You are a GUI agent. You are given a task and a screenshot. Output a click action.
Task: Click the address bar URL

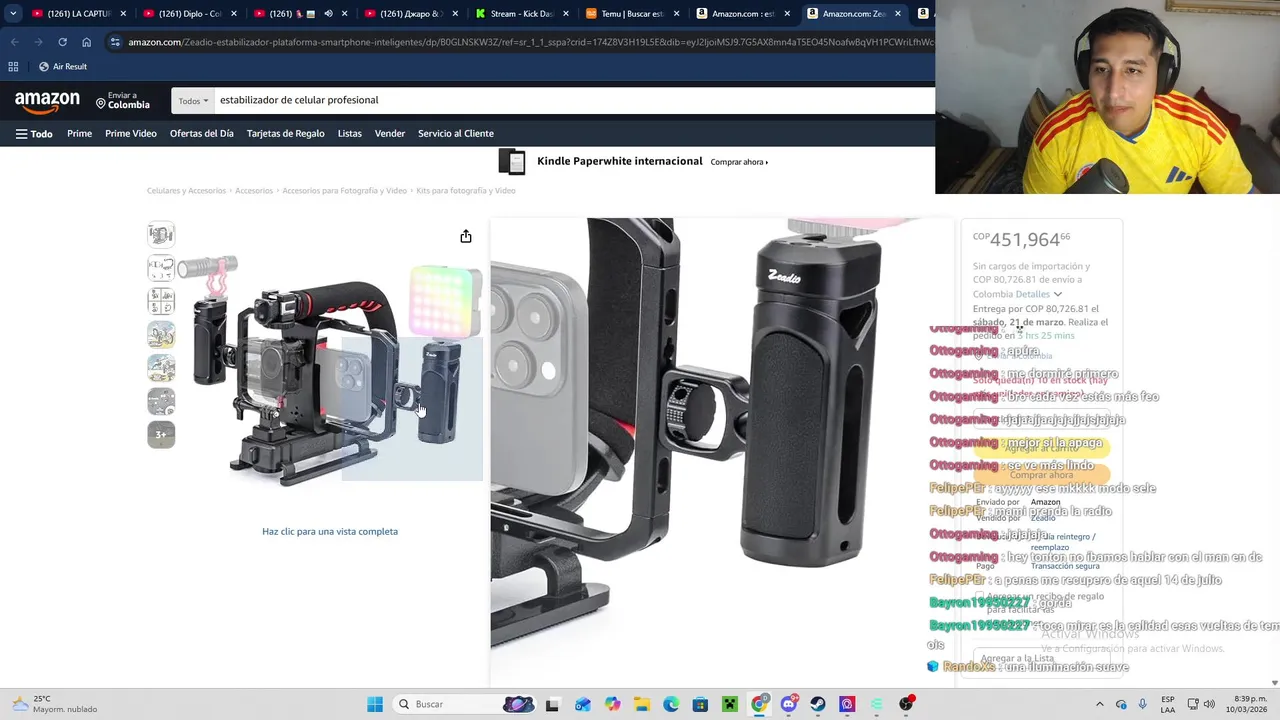tap(530, 42)
